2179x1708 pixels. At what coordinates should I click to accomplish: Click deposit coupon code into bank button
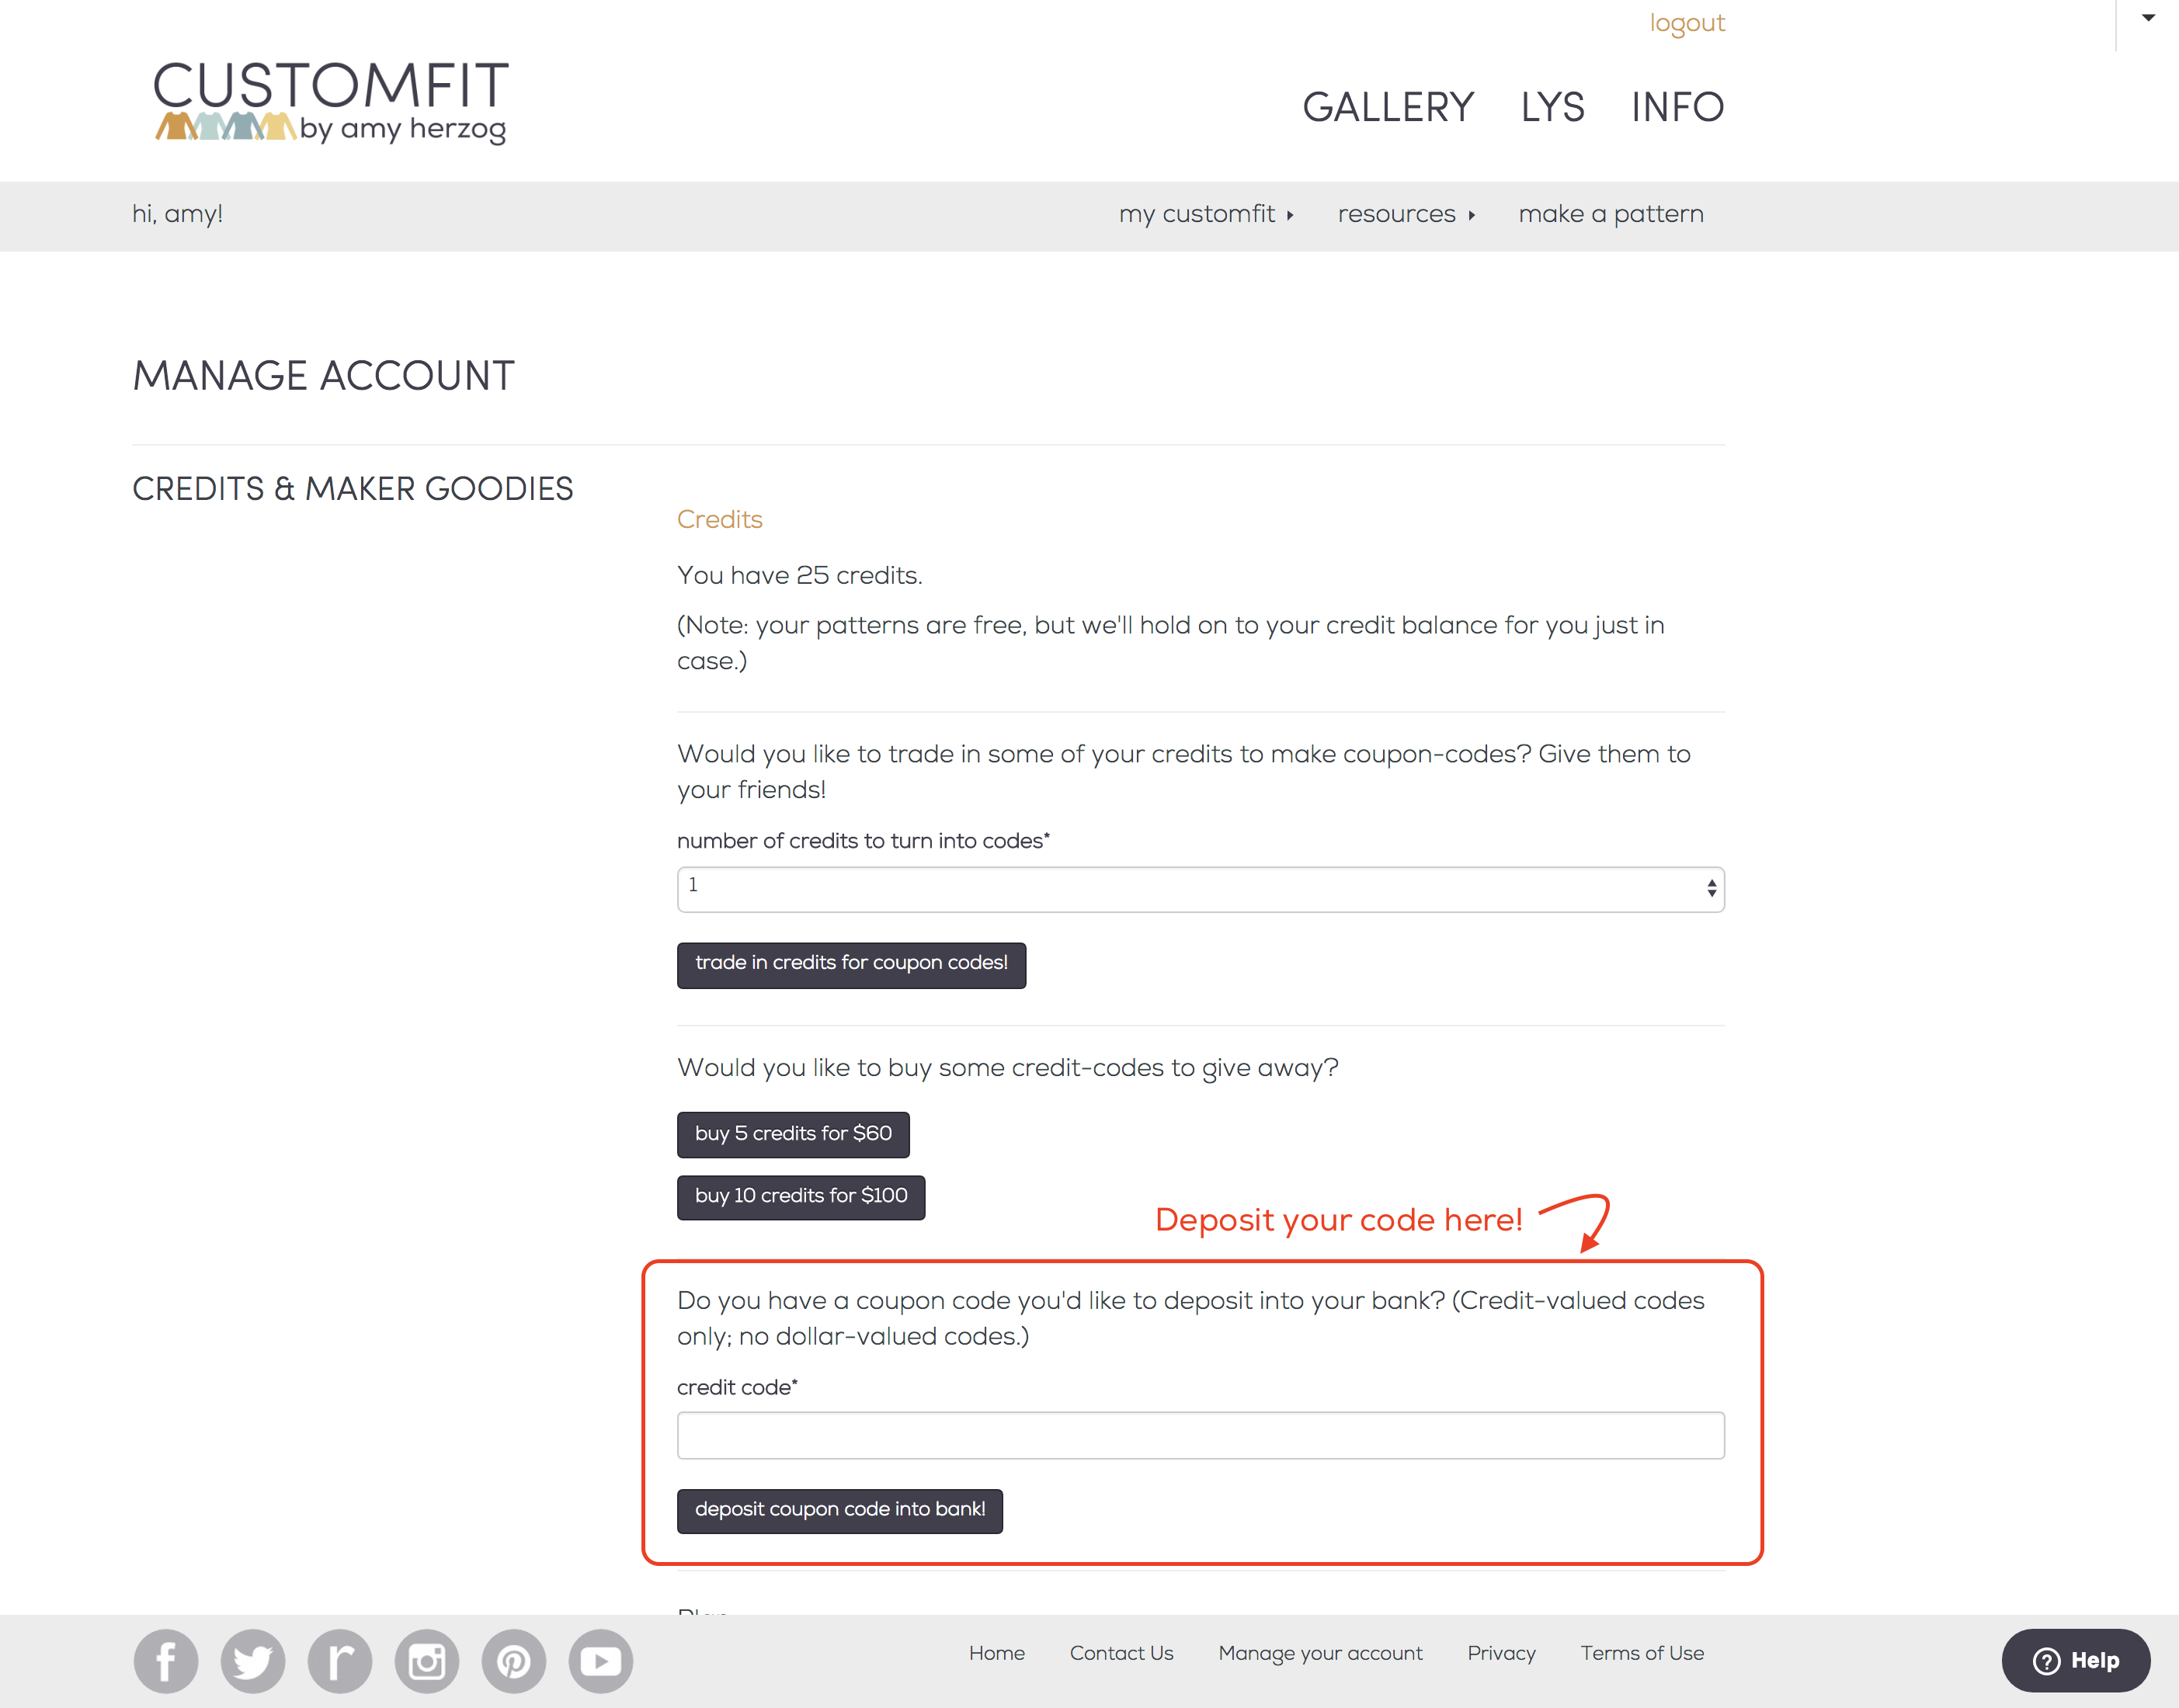tap(840, 1510)
